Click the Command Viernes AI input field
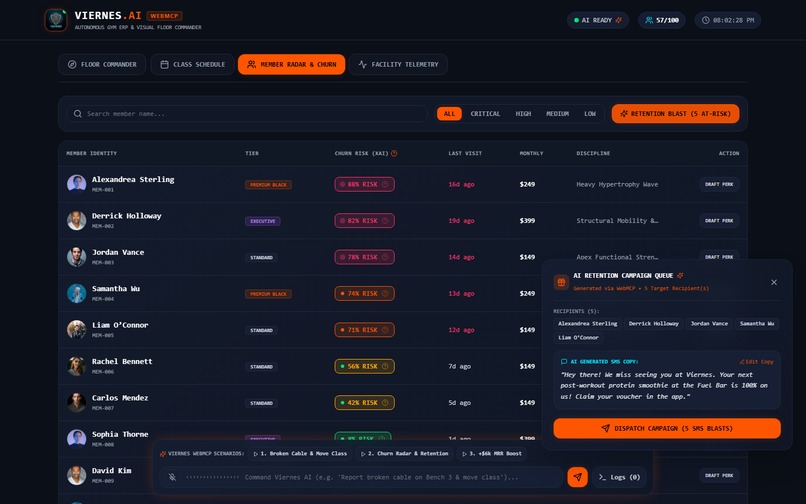The image size is (806, 504). 381,477
